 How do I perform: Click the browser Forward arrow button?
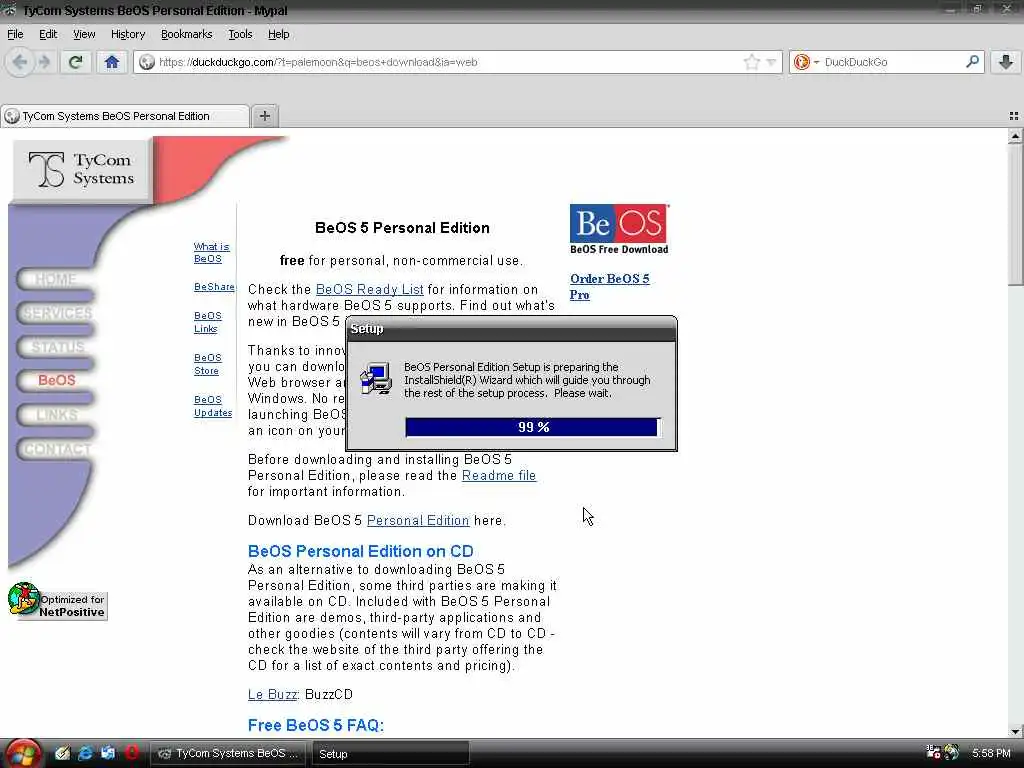pyautogui.click(x=44, y=62)
